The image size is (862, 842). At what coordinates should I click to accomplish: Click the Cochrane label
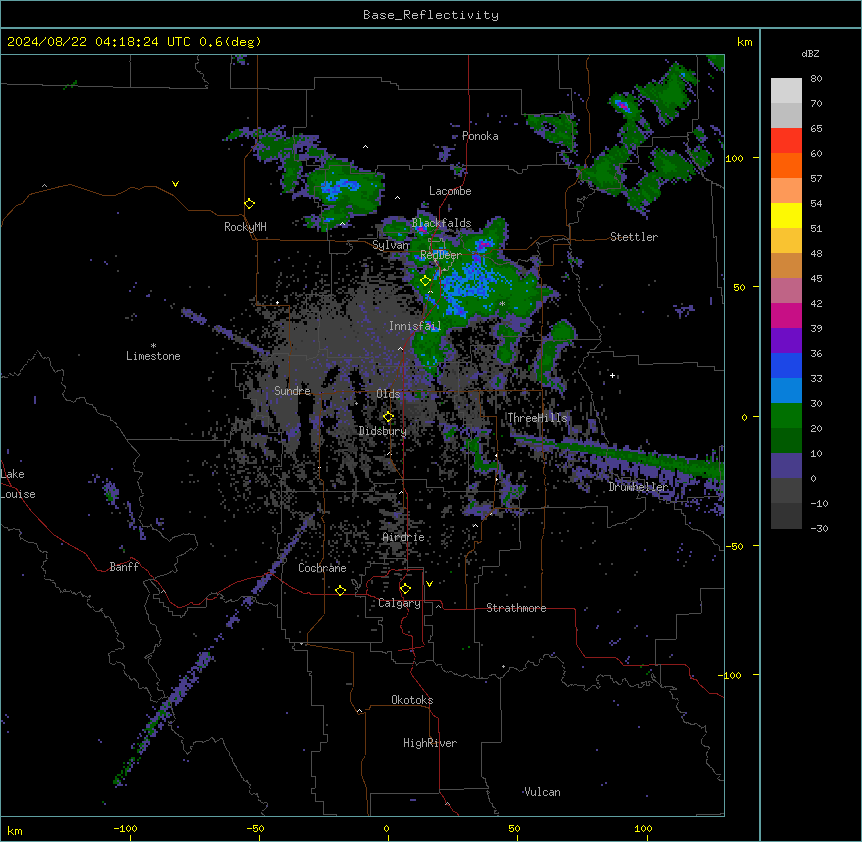click(322, 568)
